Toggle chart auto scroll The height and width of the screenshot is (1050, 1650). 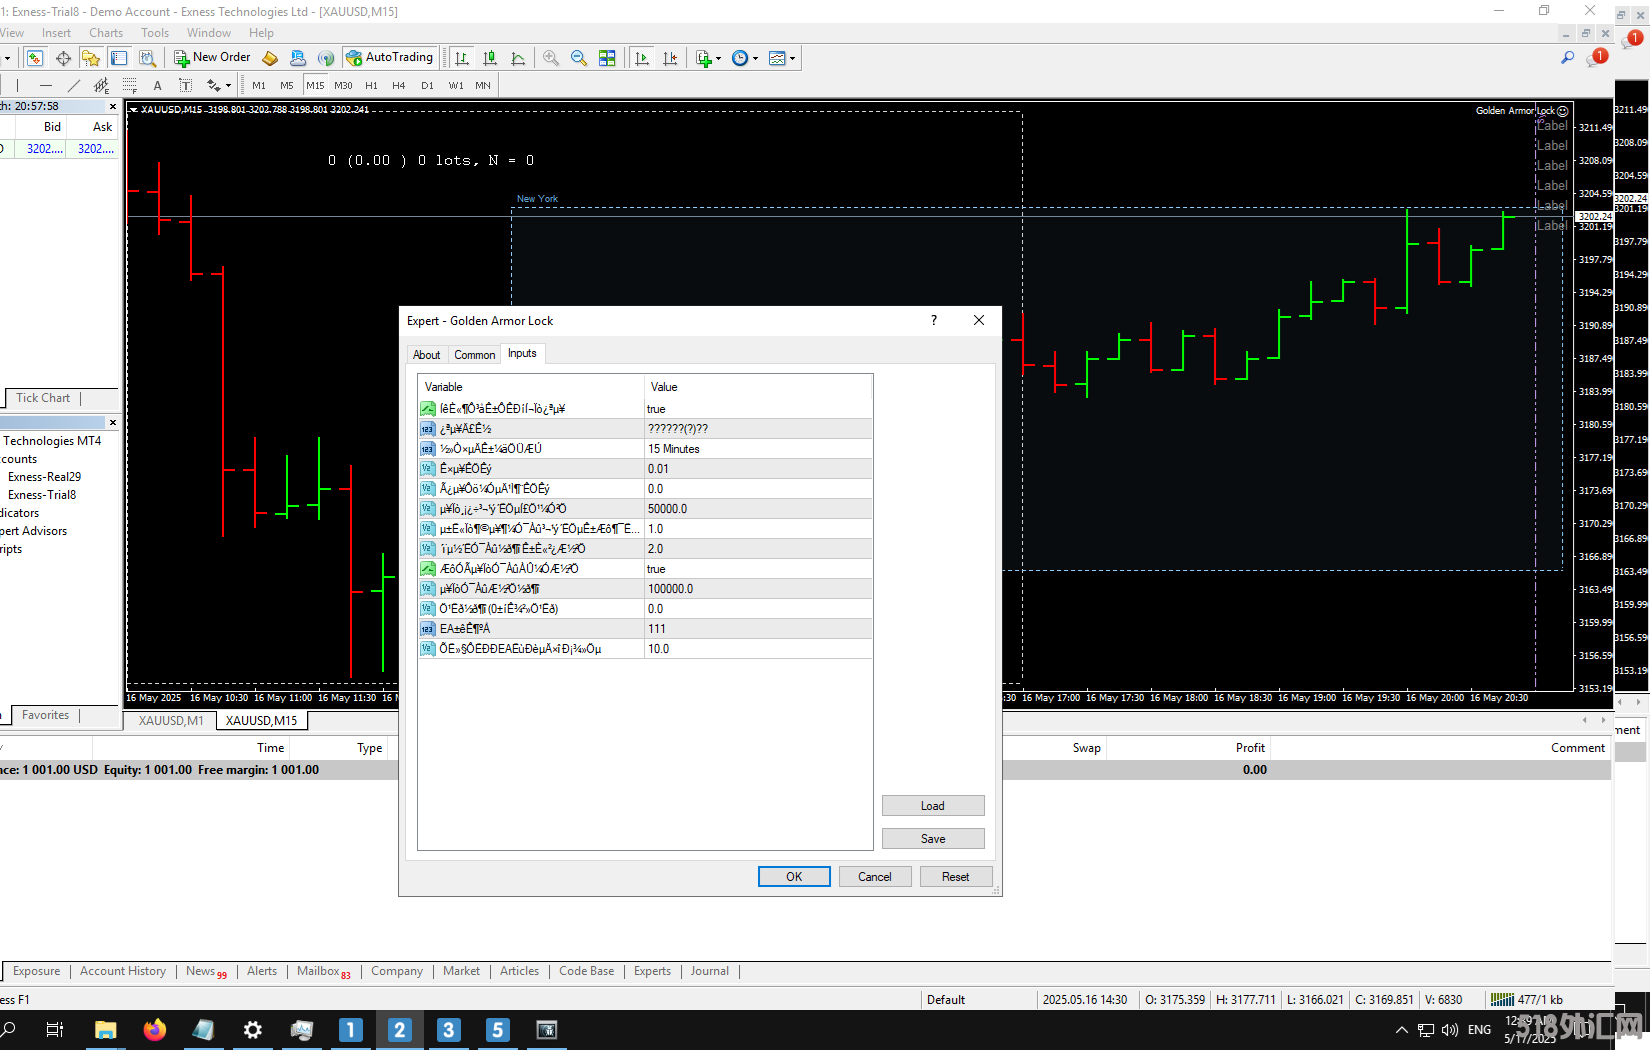pos(642,58)
